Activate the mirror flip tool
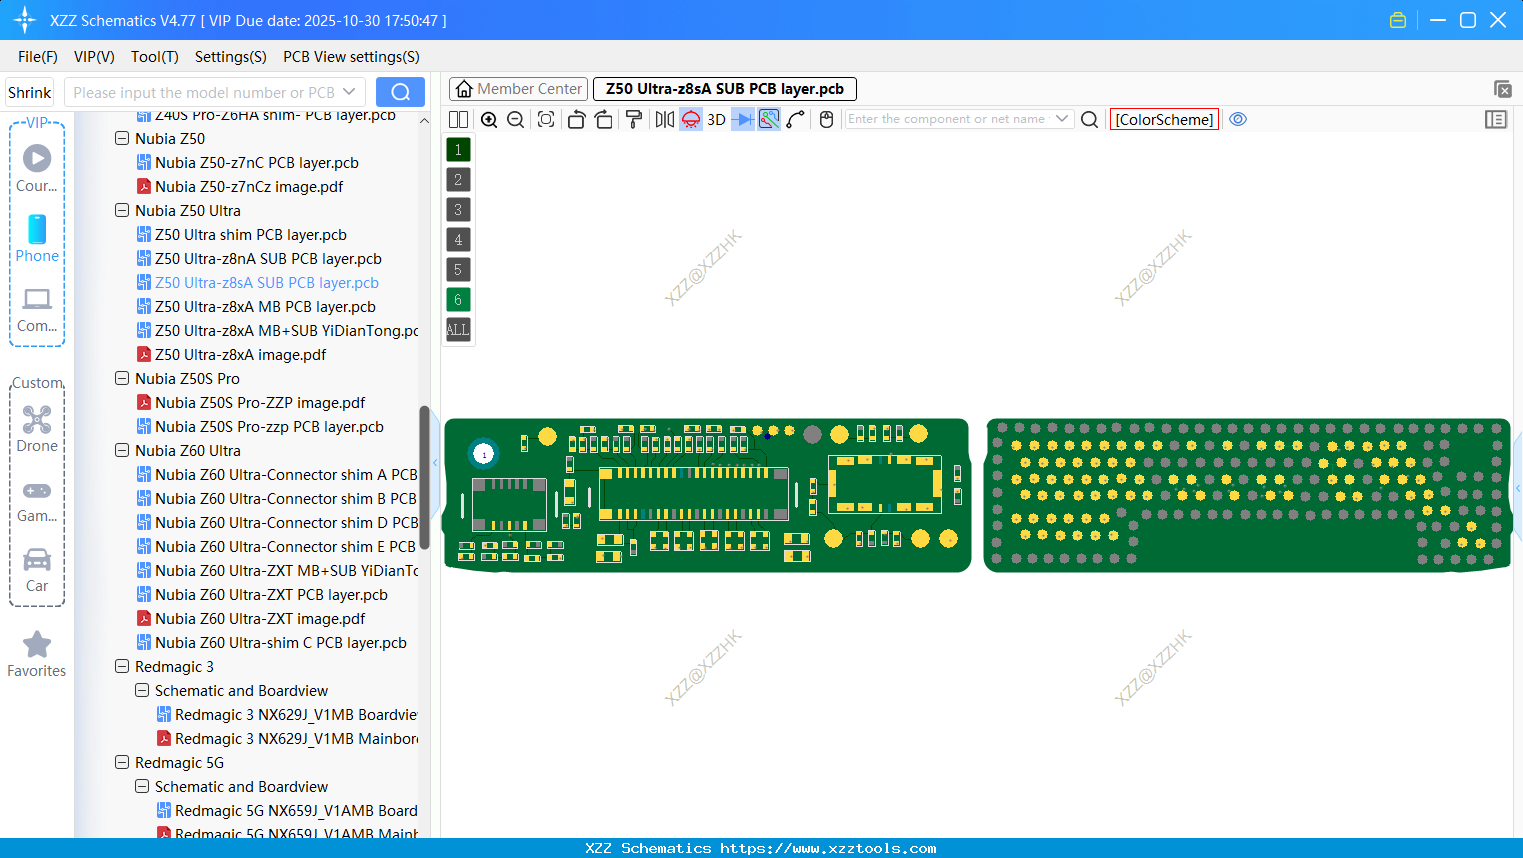1523x858 pixels. point(662,119)
